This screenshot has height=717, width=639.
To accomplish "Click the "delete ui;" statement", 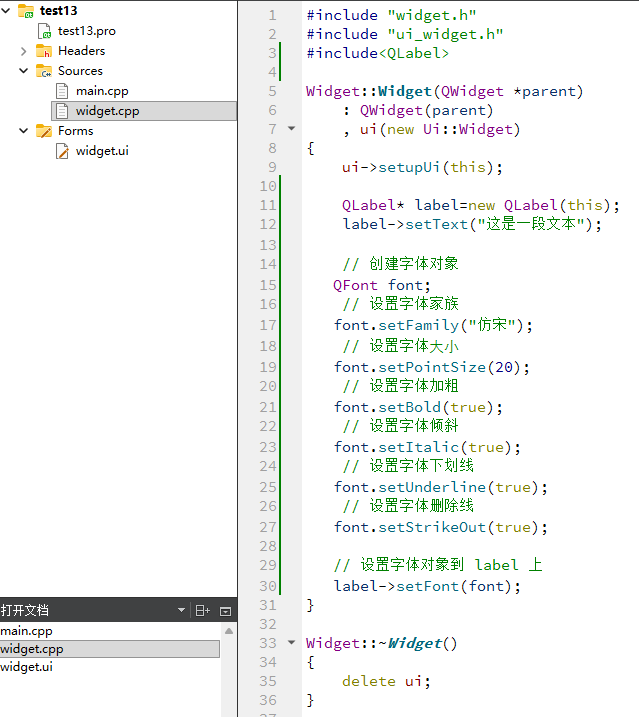I will [x=387, y=681].
